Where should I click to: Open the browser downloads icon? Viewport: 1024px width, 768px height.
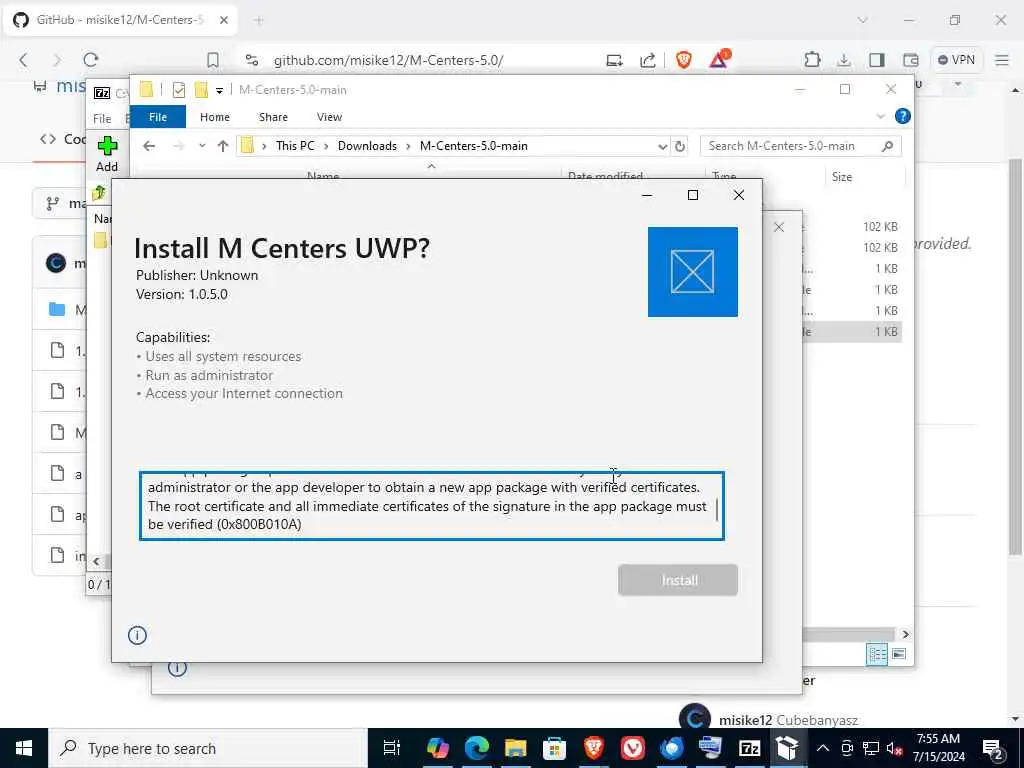(844, 60)
